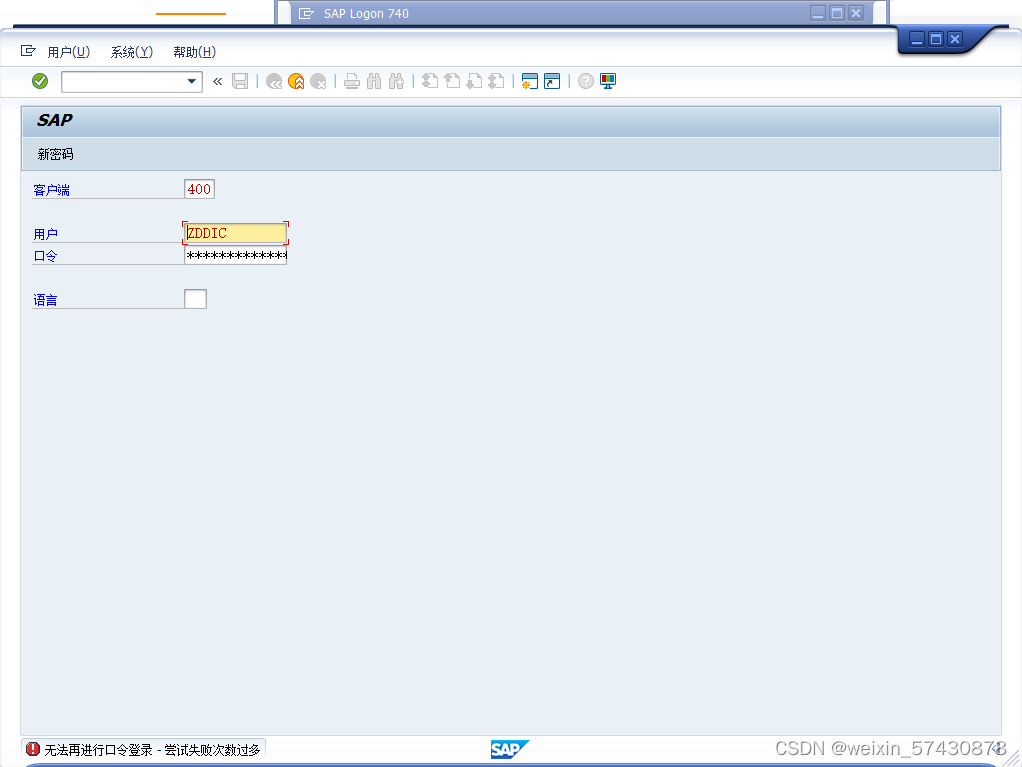Close the SAP login window
Image resolution: width=1022 pixels, height=767 pixels.
[x=955, y=39]
